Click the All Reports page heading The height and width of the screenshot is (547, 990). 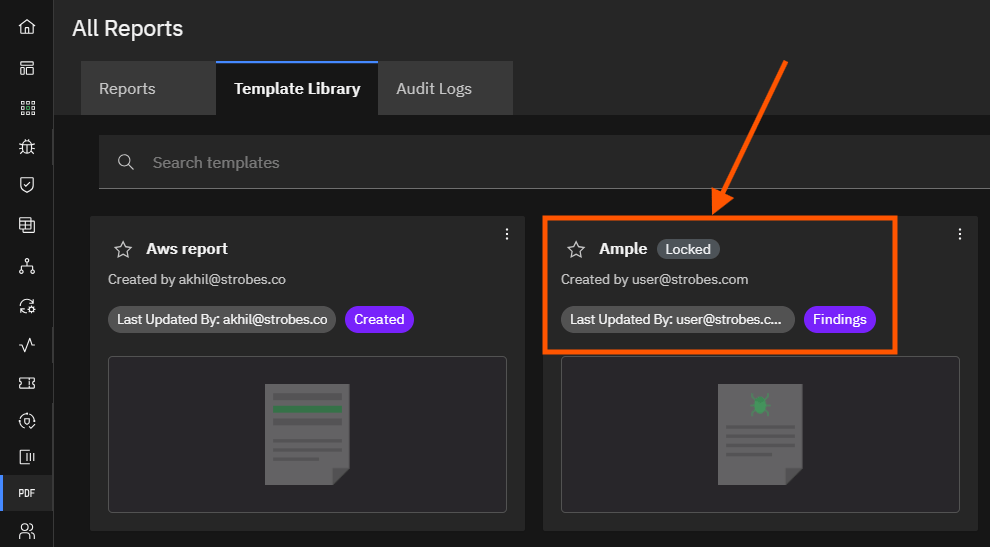click(x=128, y=28)
